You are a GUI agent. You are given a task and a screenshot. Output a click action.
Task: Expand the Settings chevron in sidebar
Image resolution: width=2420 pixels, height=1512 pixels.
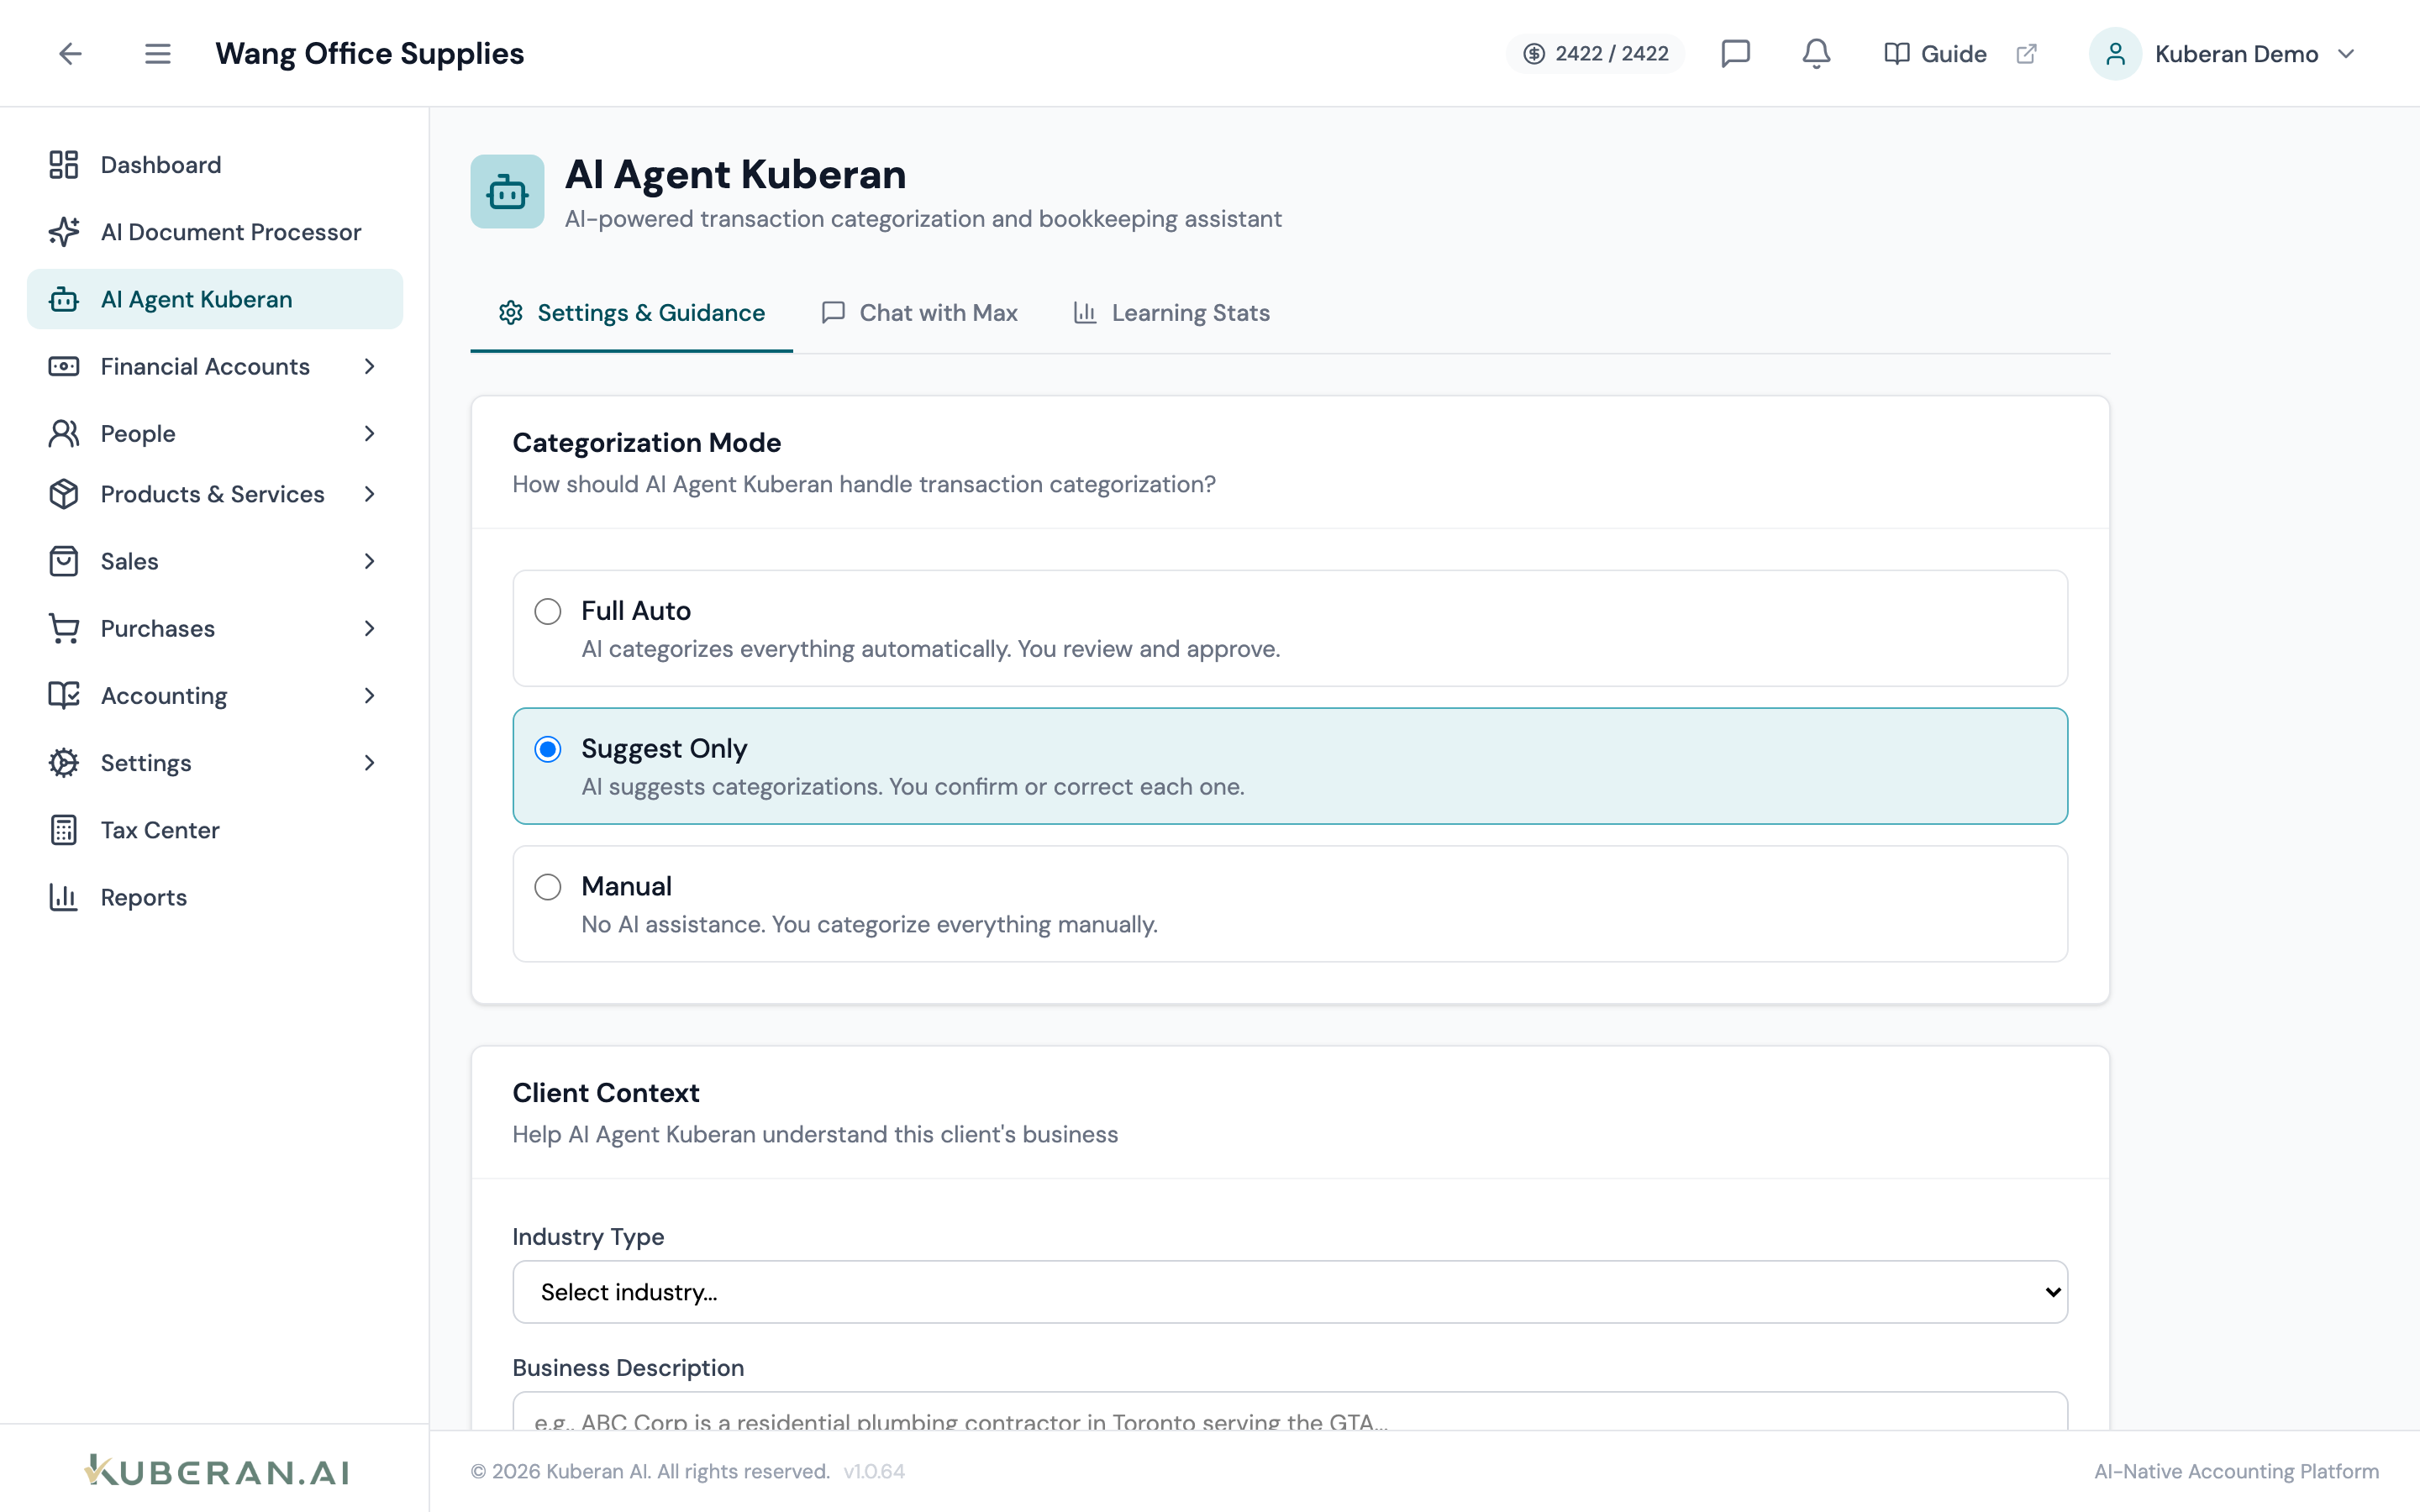pos(370,762)
